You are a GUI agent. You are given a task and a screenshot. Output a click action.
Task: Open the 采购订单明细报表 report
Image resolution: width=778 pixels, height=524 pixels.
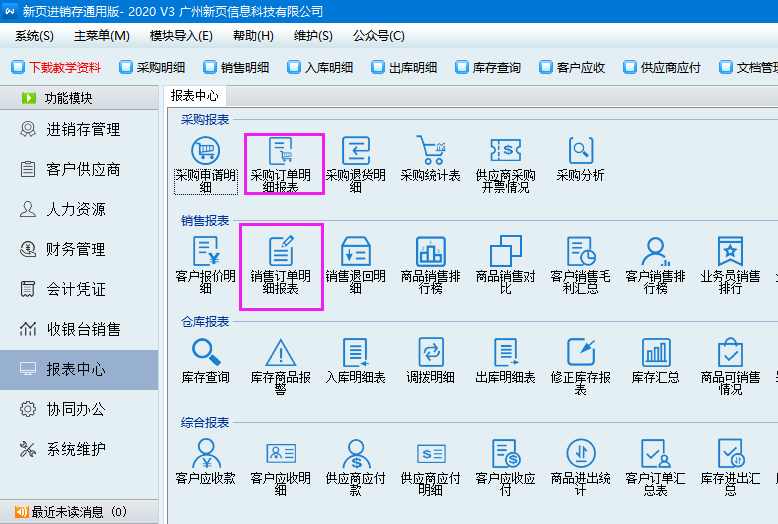tap(281, 165)
